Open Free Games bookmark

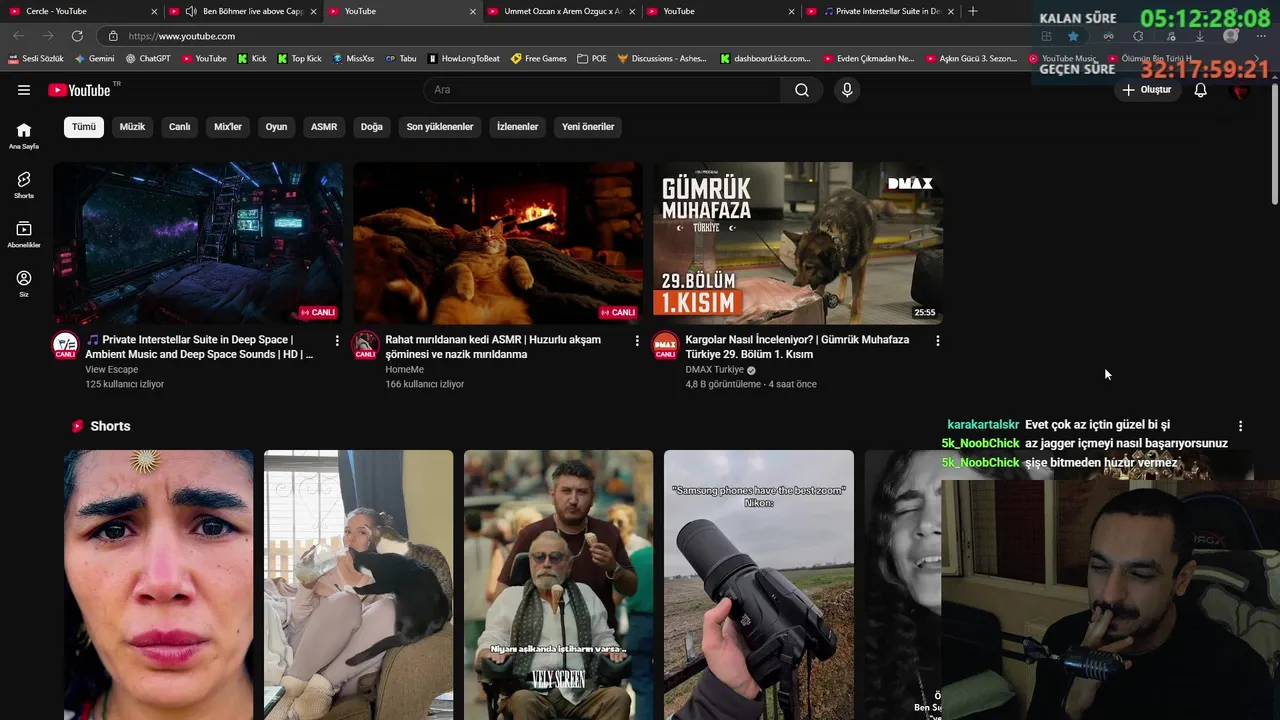click(x=539, y=59)
